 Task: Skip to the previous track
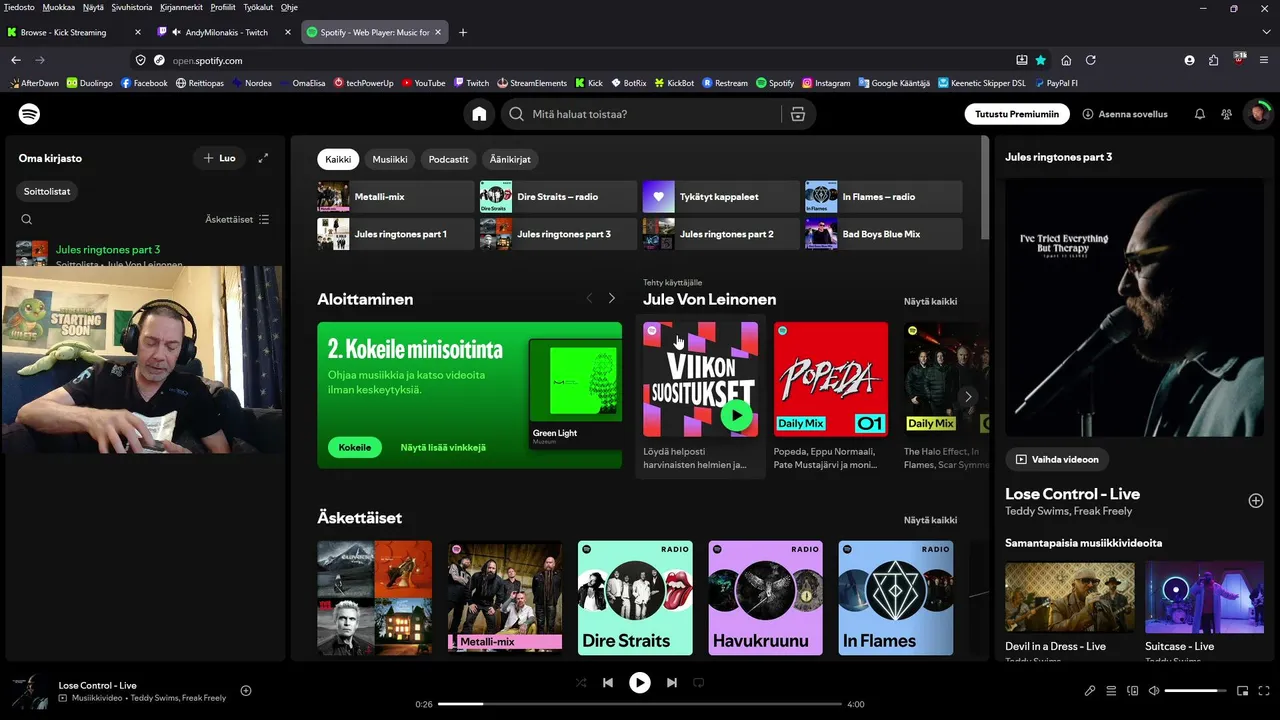(x=607, y=683)
